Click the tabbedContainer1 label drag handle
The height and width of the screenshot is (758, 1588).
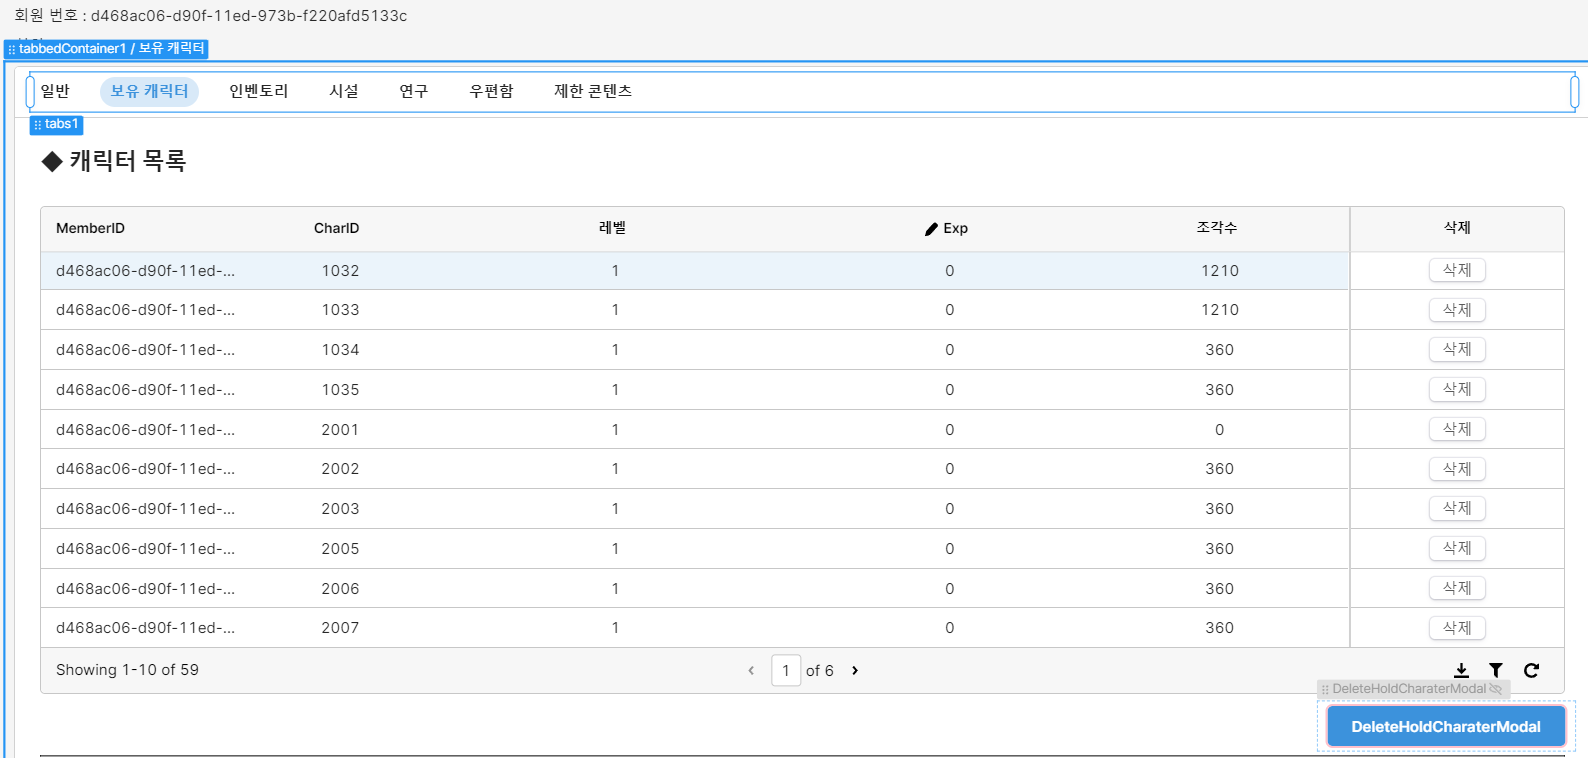click(x=12, y=49)
